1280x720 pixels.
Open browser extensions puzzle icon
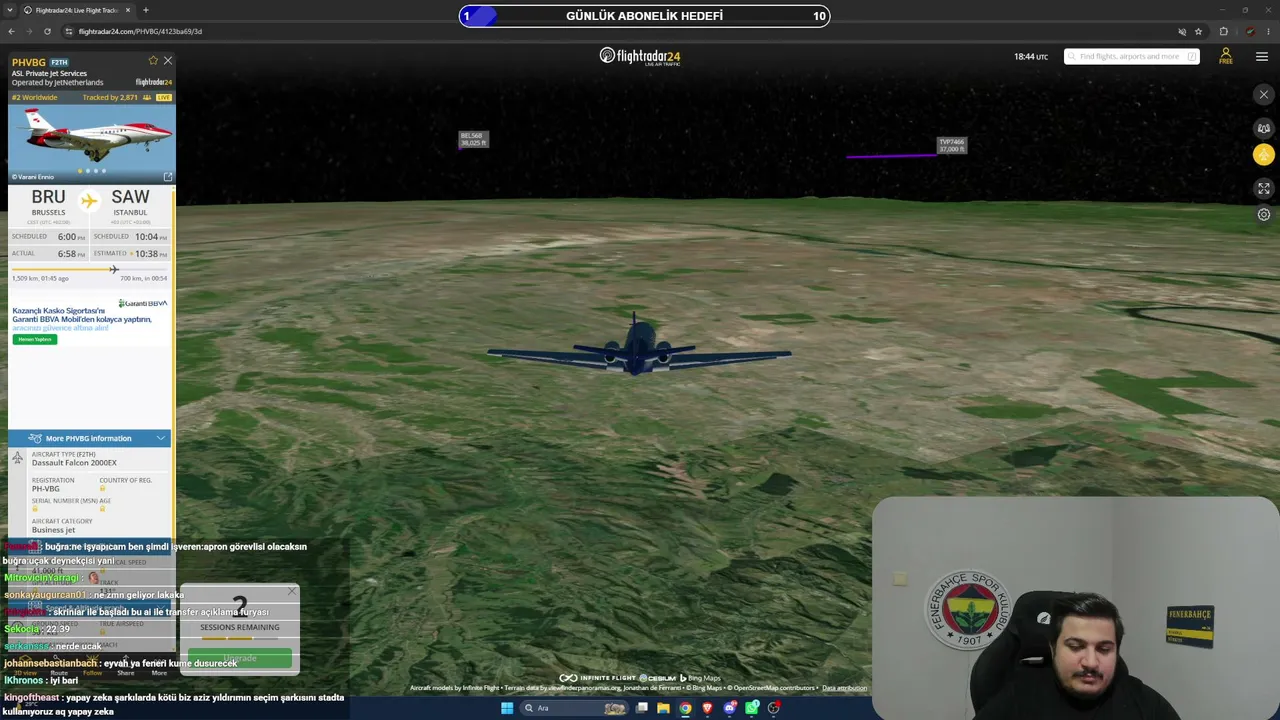click(x=1223, y=31)
